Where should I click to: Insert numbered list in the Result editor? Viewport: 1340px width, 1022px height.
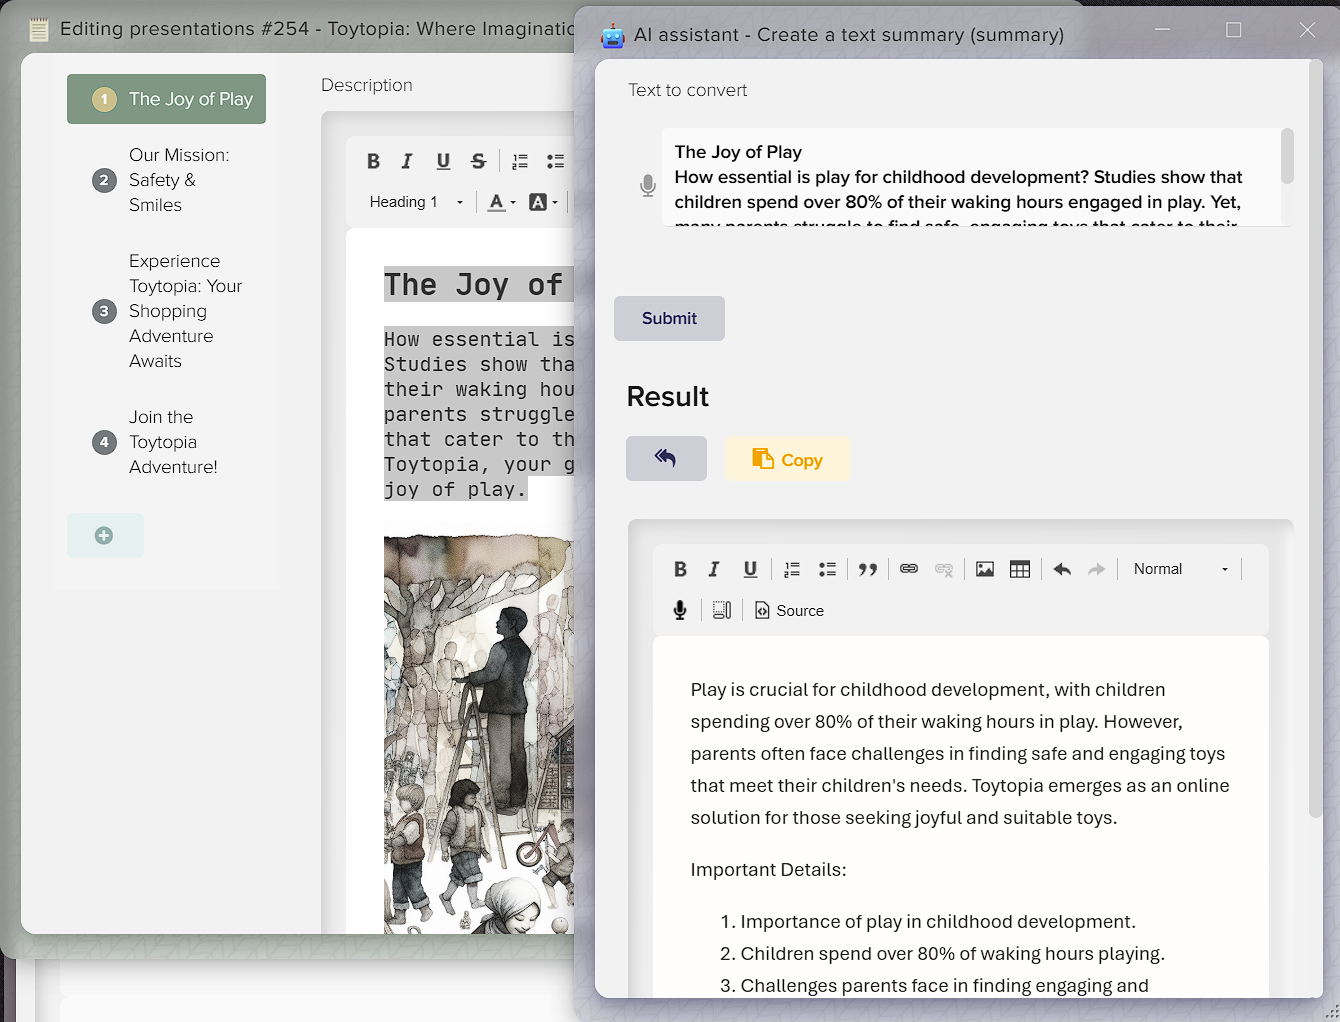pyautogui.click(x=792, y=569)
